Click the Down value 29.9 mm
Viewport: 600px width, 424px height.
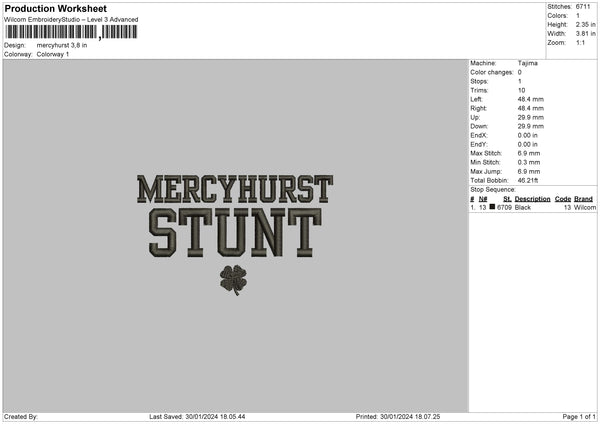[x=531, y=126]
